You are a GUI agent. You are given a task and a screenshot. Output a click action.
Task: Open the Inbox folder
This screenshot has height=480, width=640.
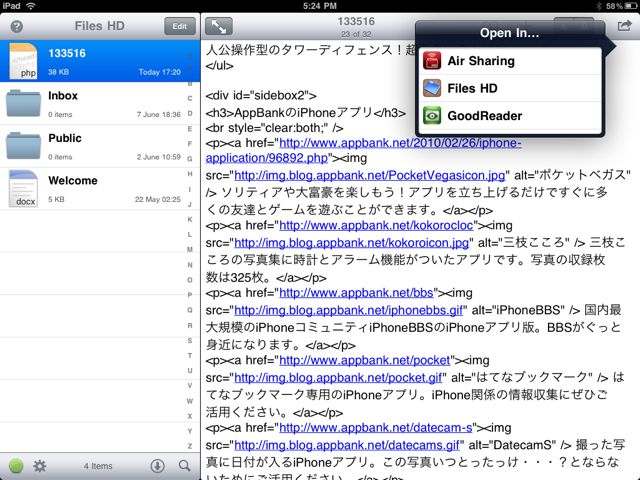point(100,104)
